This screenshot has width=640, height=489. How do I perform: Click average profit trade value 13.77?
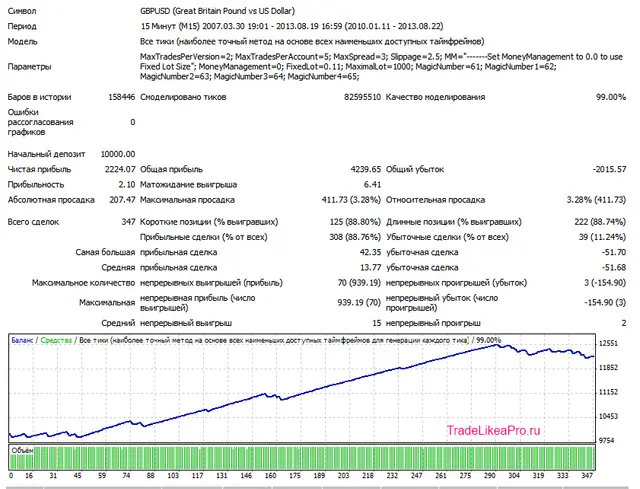coord(370,268)
